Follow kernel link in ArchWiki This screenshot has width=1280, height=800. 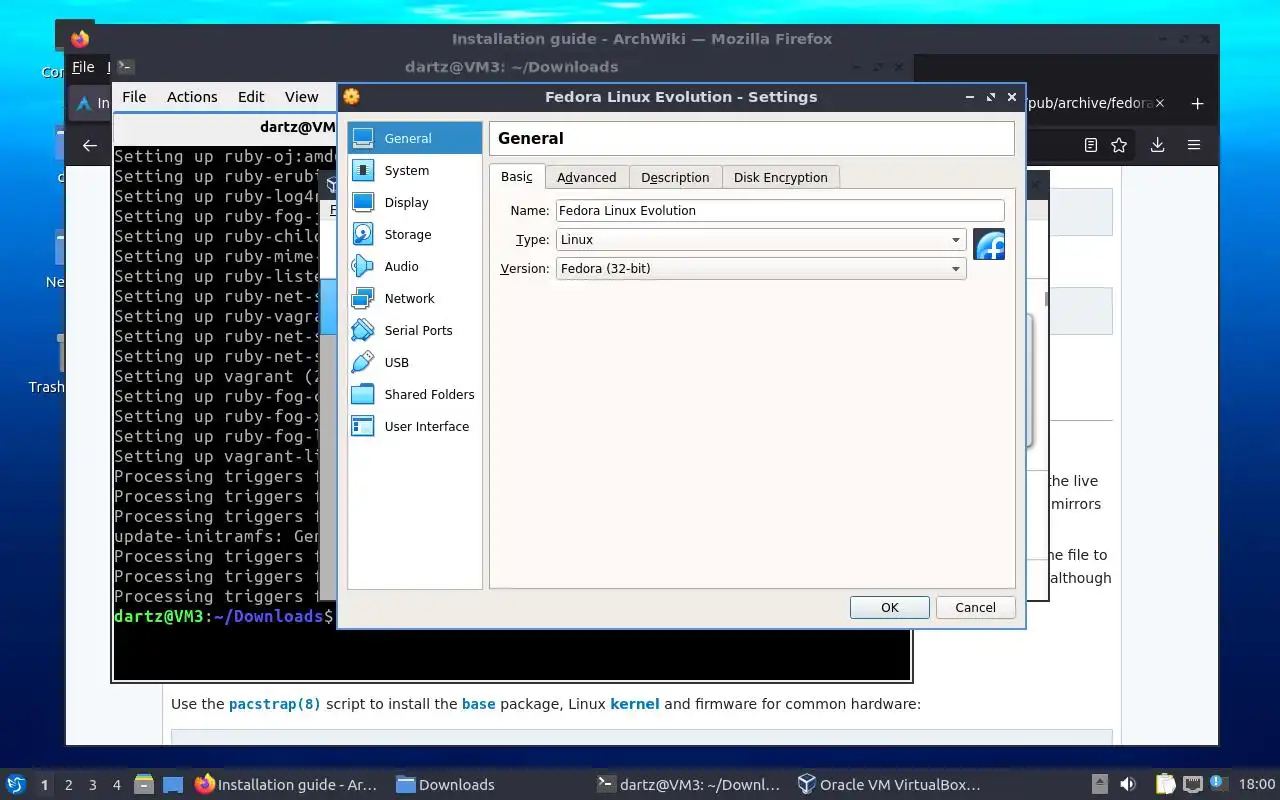tap(635, 704)
